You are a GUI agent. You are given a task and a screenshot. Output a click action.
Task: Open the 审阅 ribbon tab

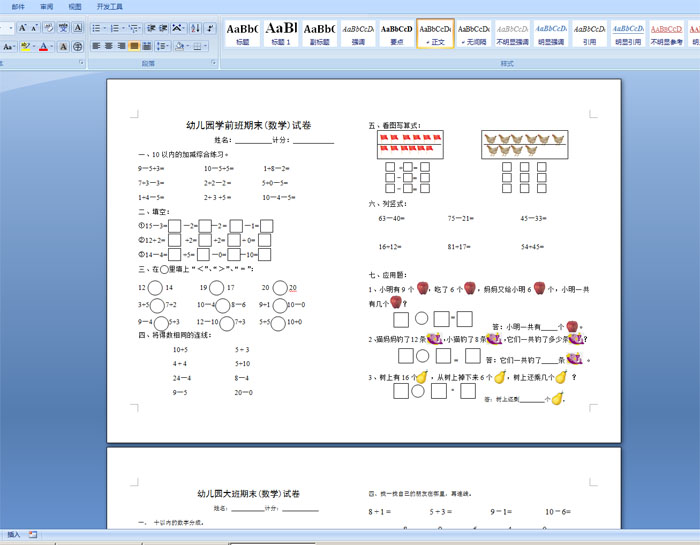(46, 7)
